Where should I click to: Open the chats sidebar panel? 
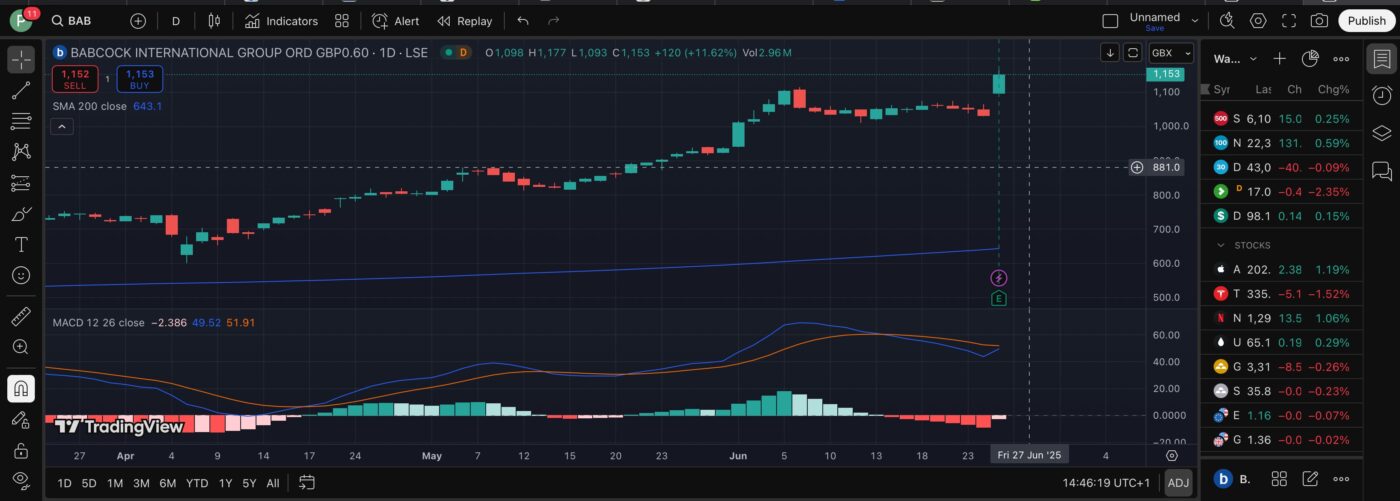pyautogui.click(x=1381, y=171)
